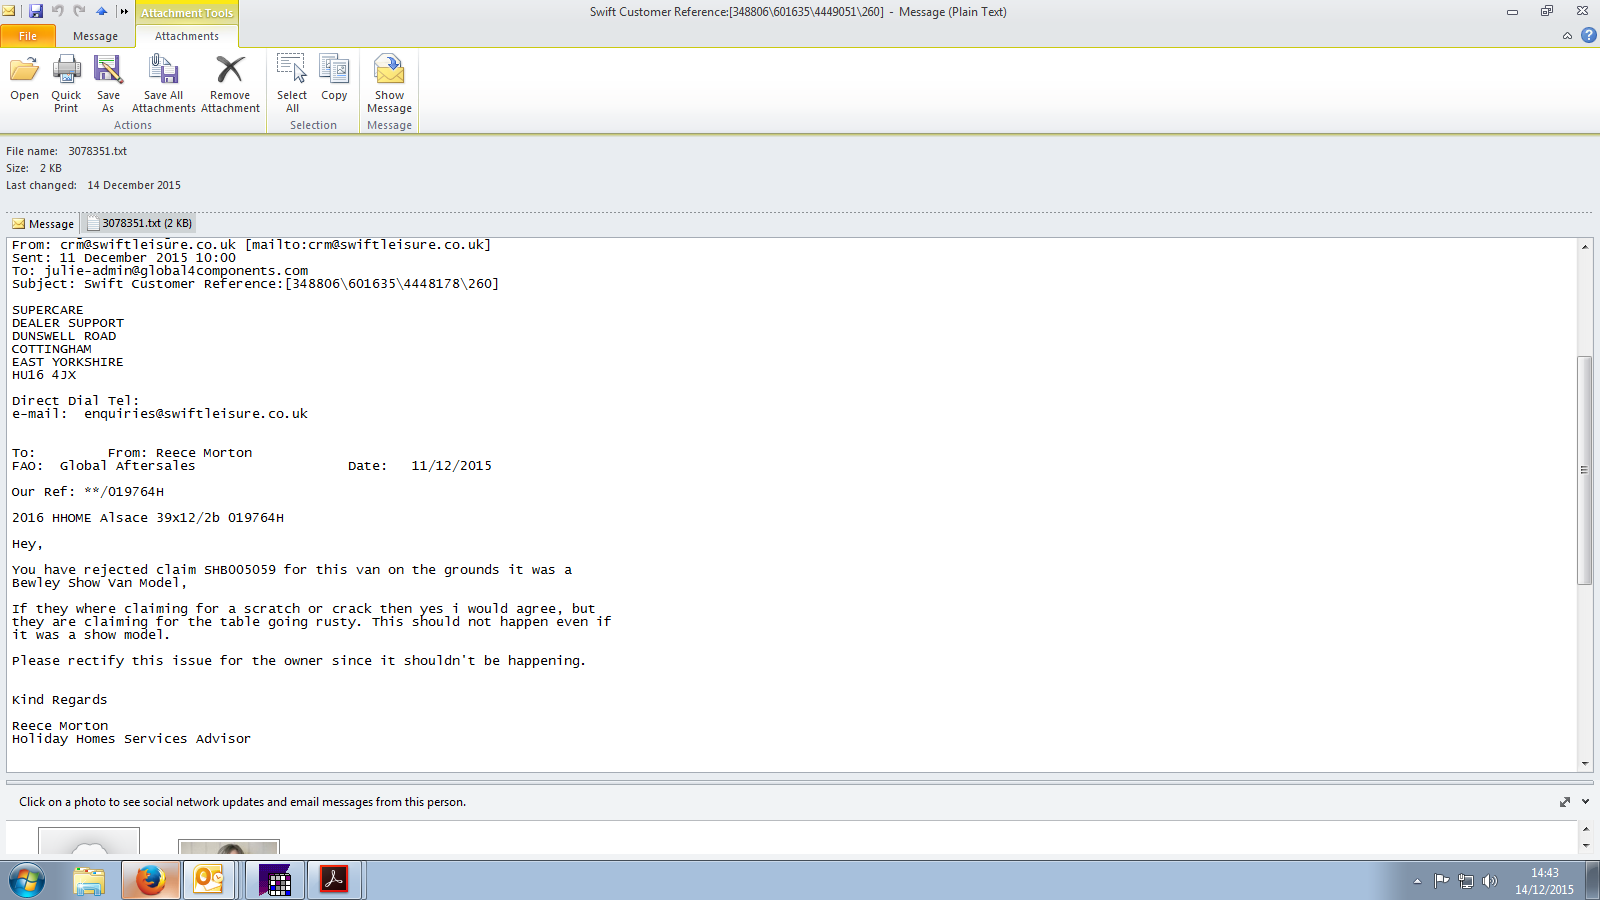1600x900 pixels.
Task: Launch Windows Explorer from the taskbar
Action: click(89, 880)
